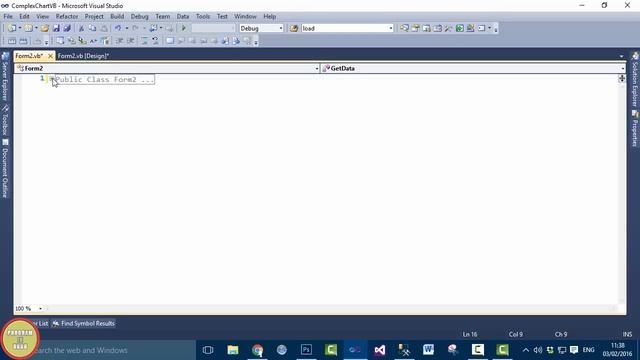
Task: Click the New Project toolbar icon
Action: pos(11,28)
